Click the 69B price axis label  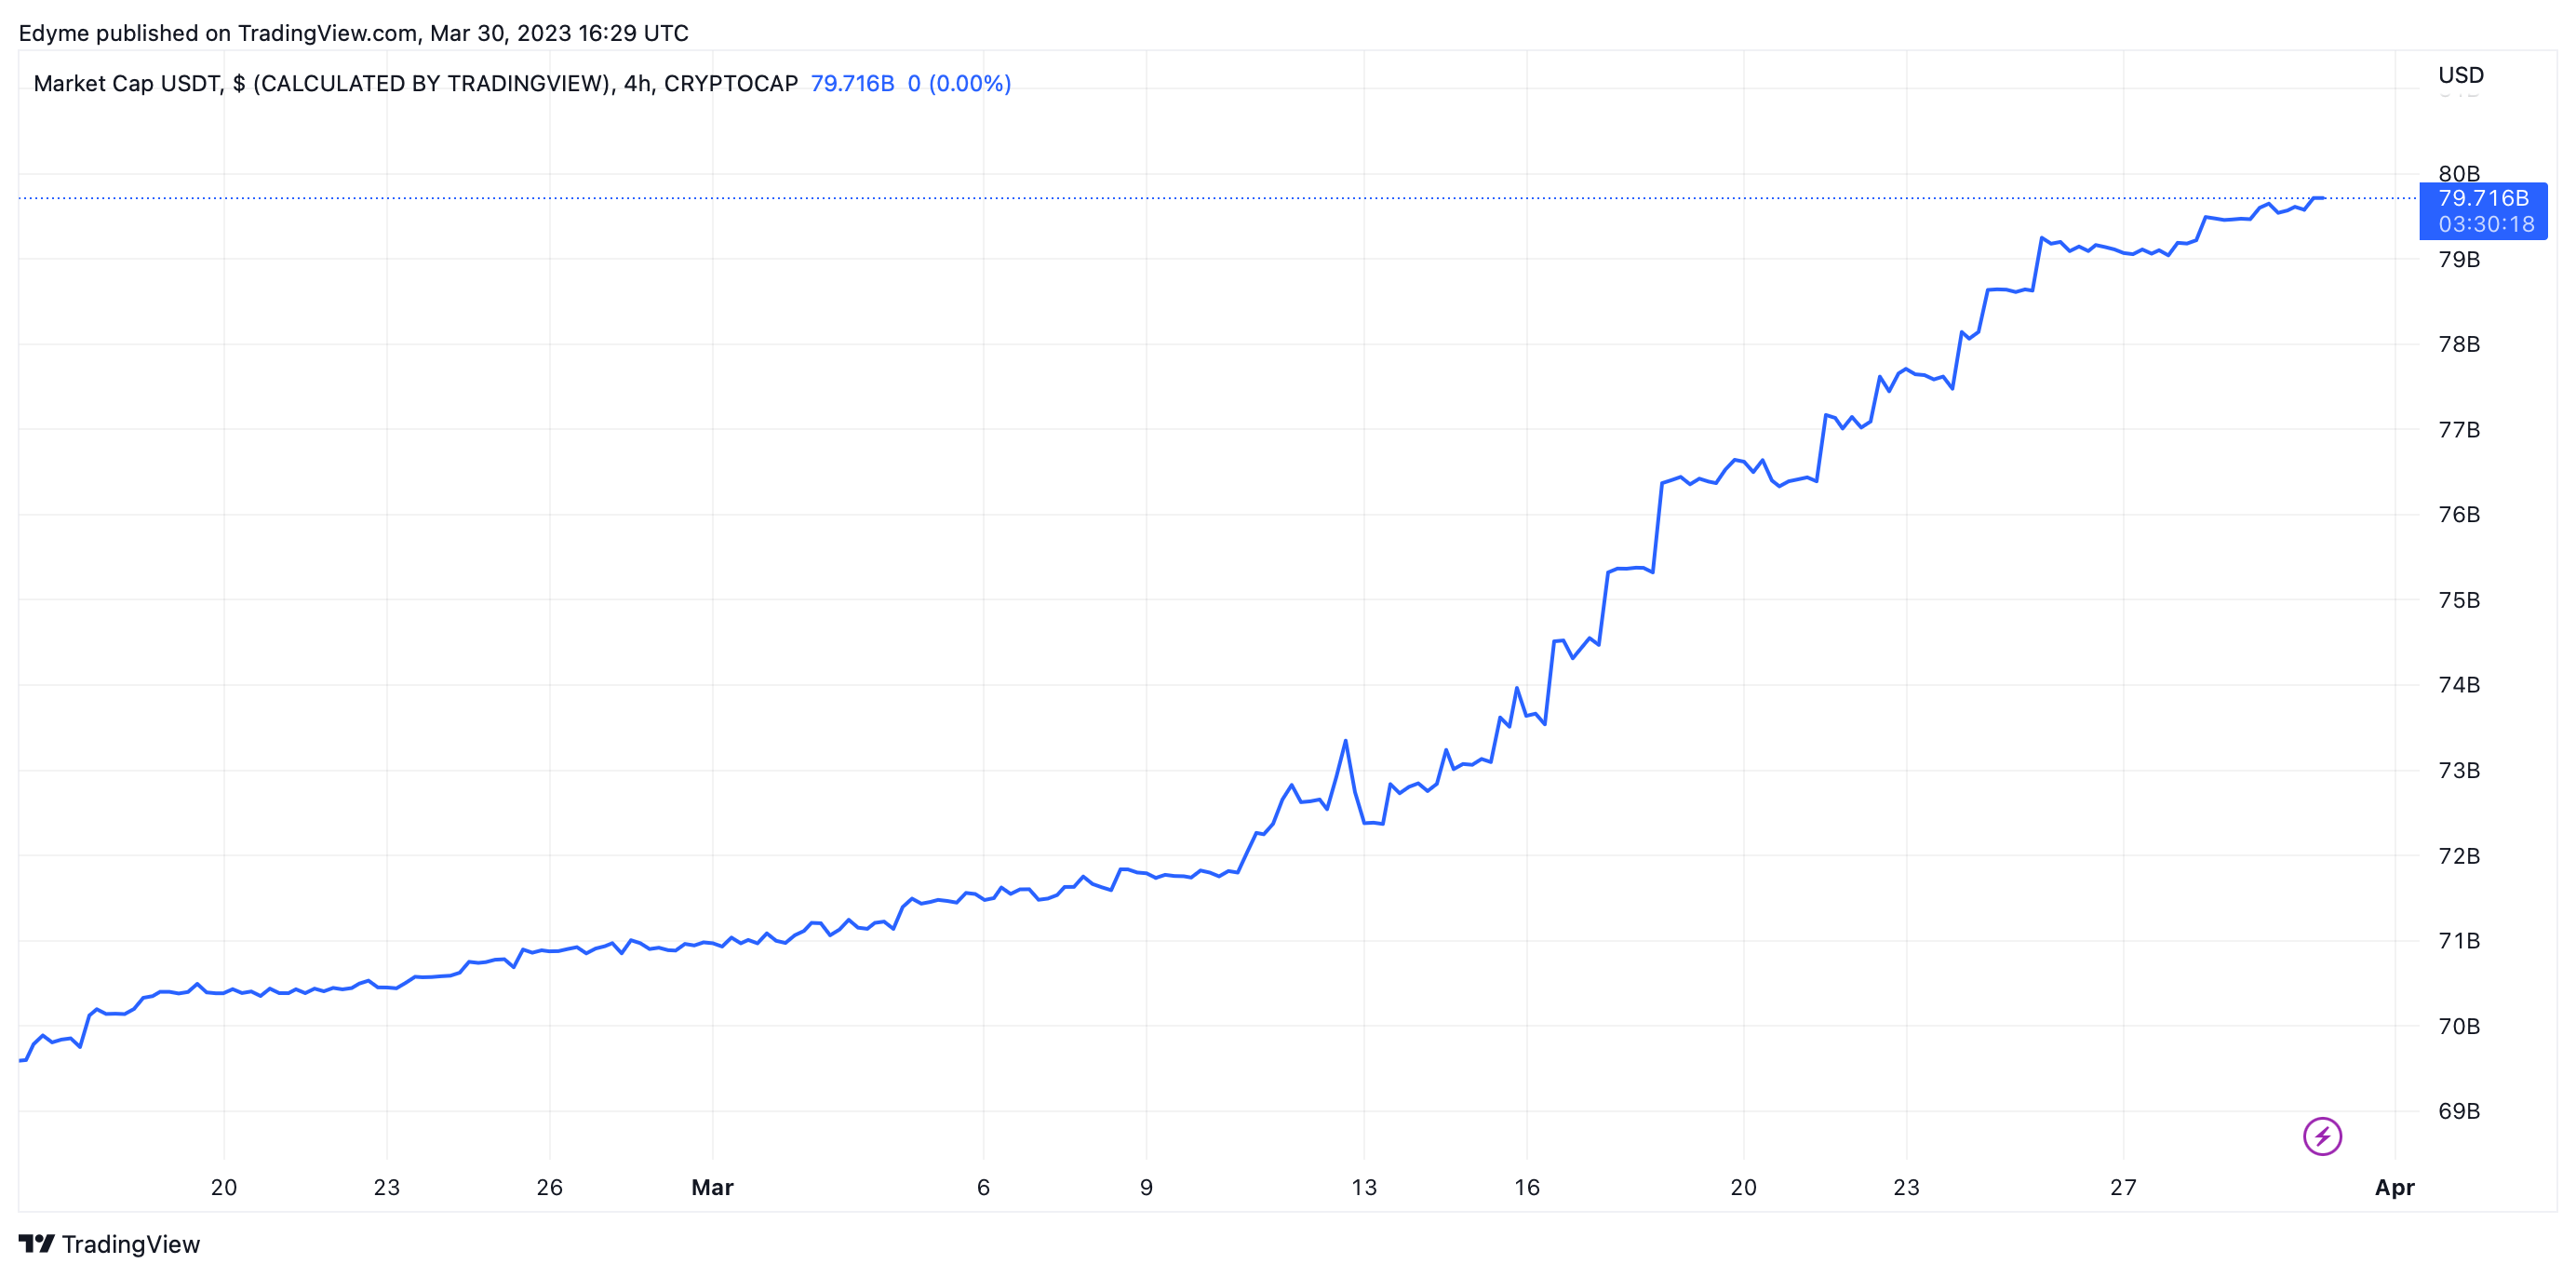click(2459, 1111)
